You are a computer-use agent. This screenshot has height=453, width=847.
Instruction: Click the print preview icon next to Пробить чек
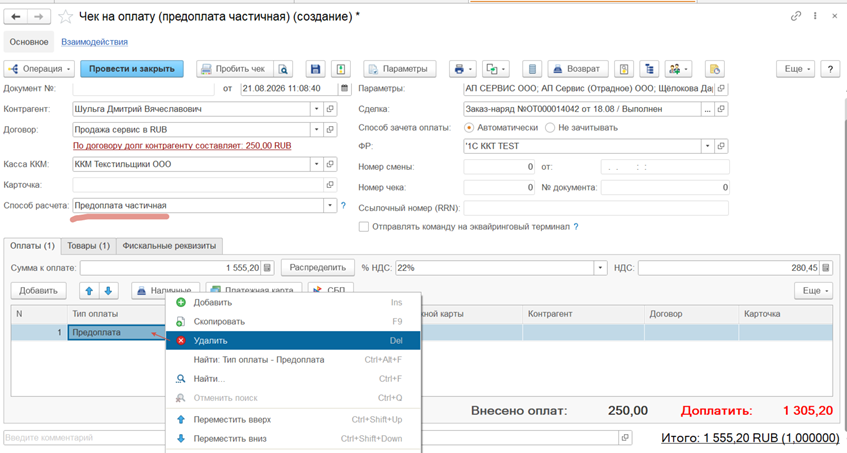tap(283, 69)
